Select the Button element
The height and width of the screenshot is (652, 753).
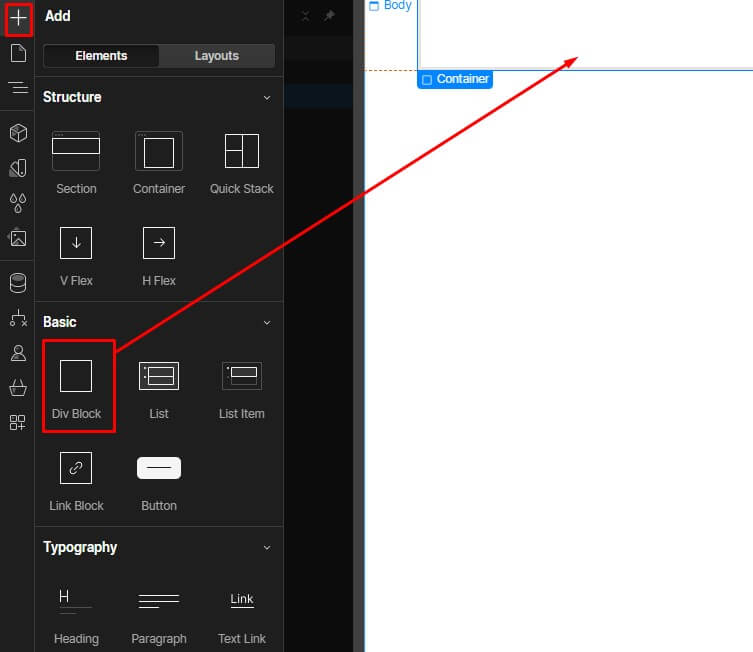159,482
